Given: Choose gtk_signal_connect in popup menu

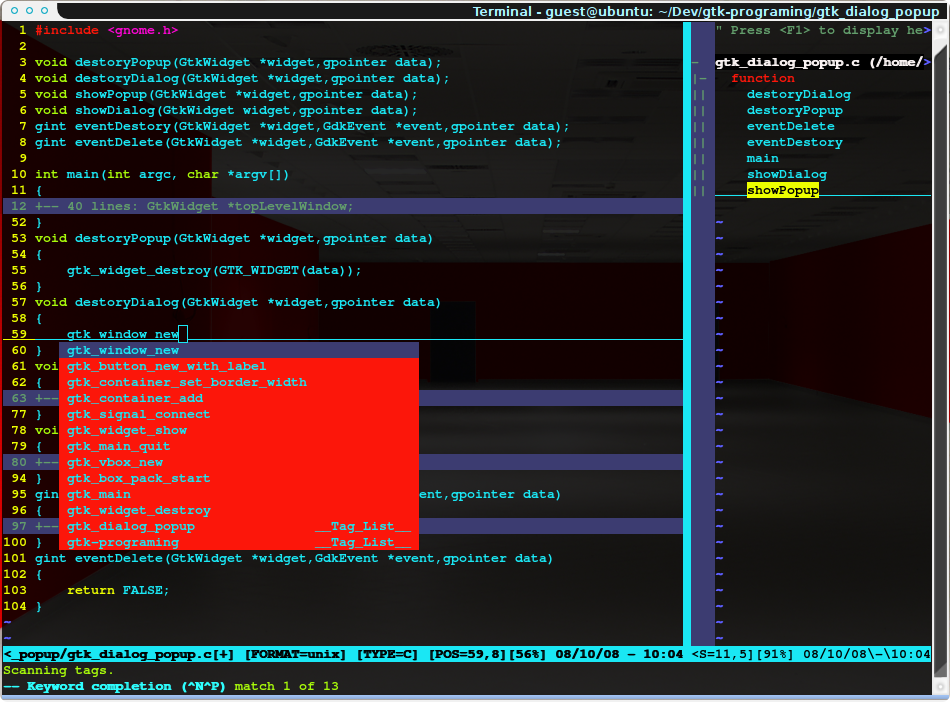Looking at the screenshot, I should [239, 414].
